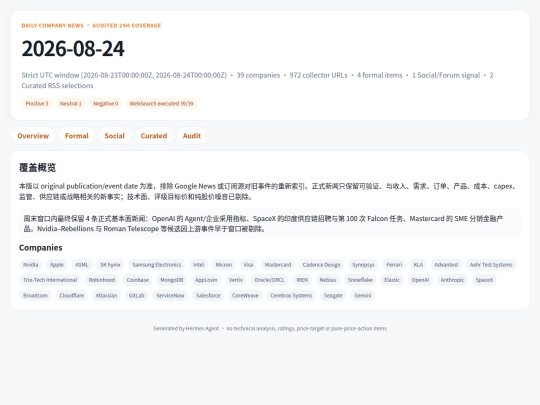
Task: Select the Apple company chip
Action: pos(57,265)
